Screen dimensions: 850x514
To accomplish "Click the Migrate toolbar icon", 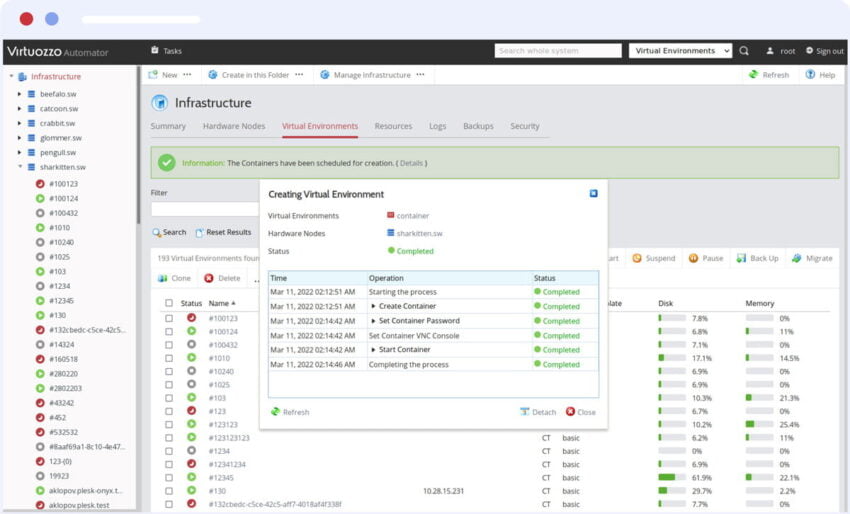I will click(x=798, y=258).
